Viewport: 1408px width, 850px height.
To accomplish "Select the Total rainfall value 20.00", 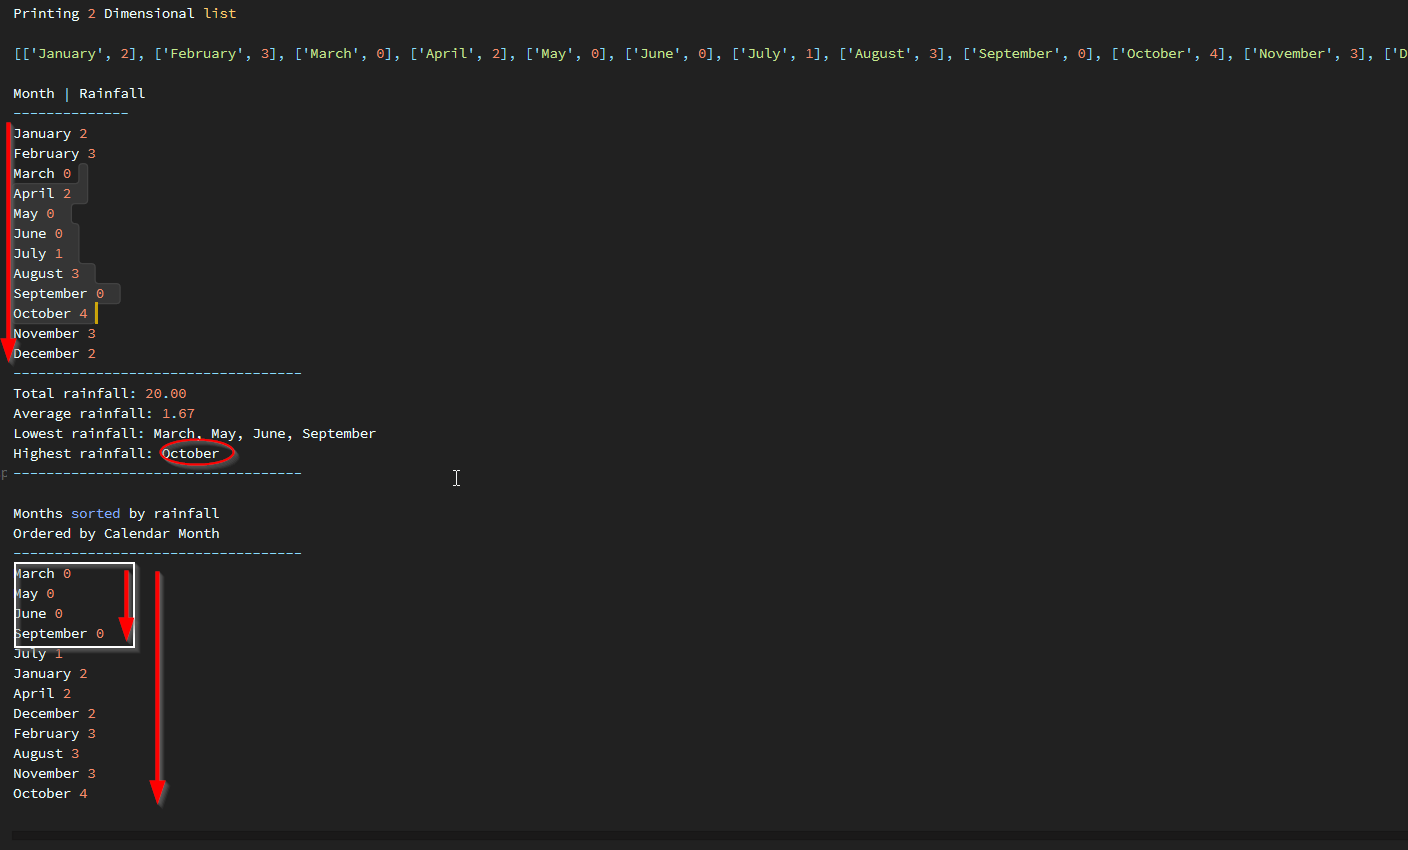I will click(166, 393).
